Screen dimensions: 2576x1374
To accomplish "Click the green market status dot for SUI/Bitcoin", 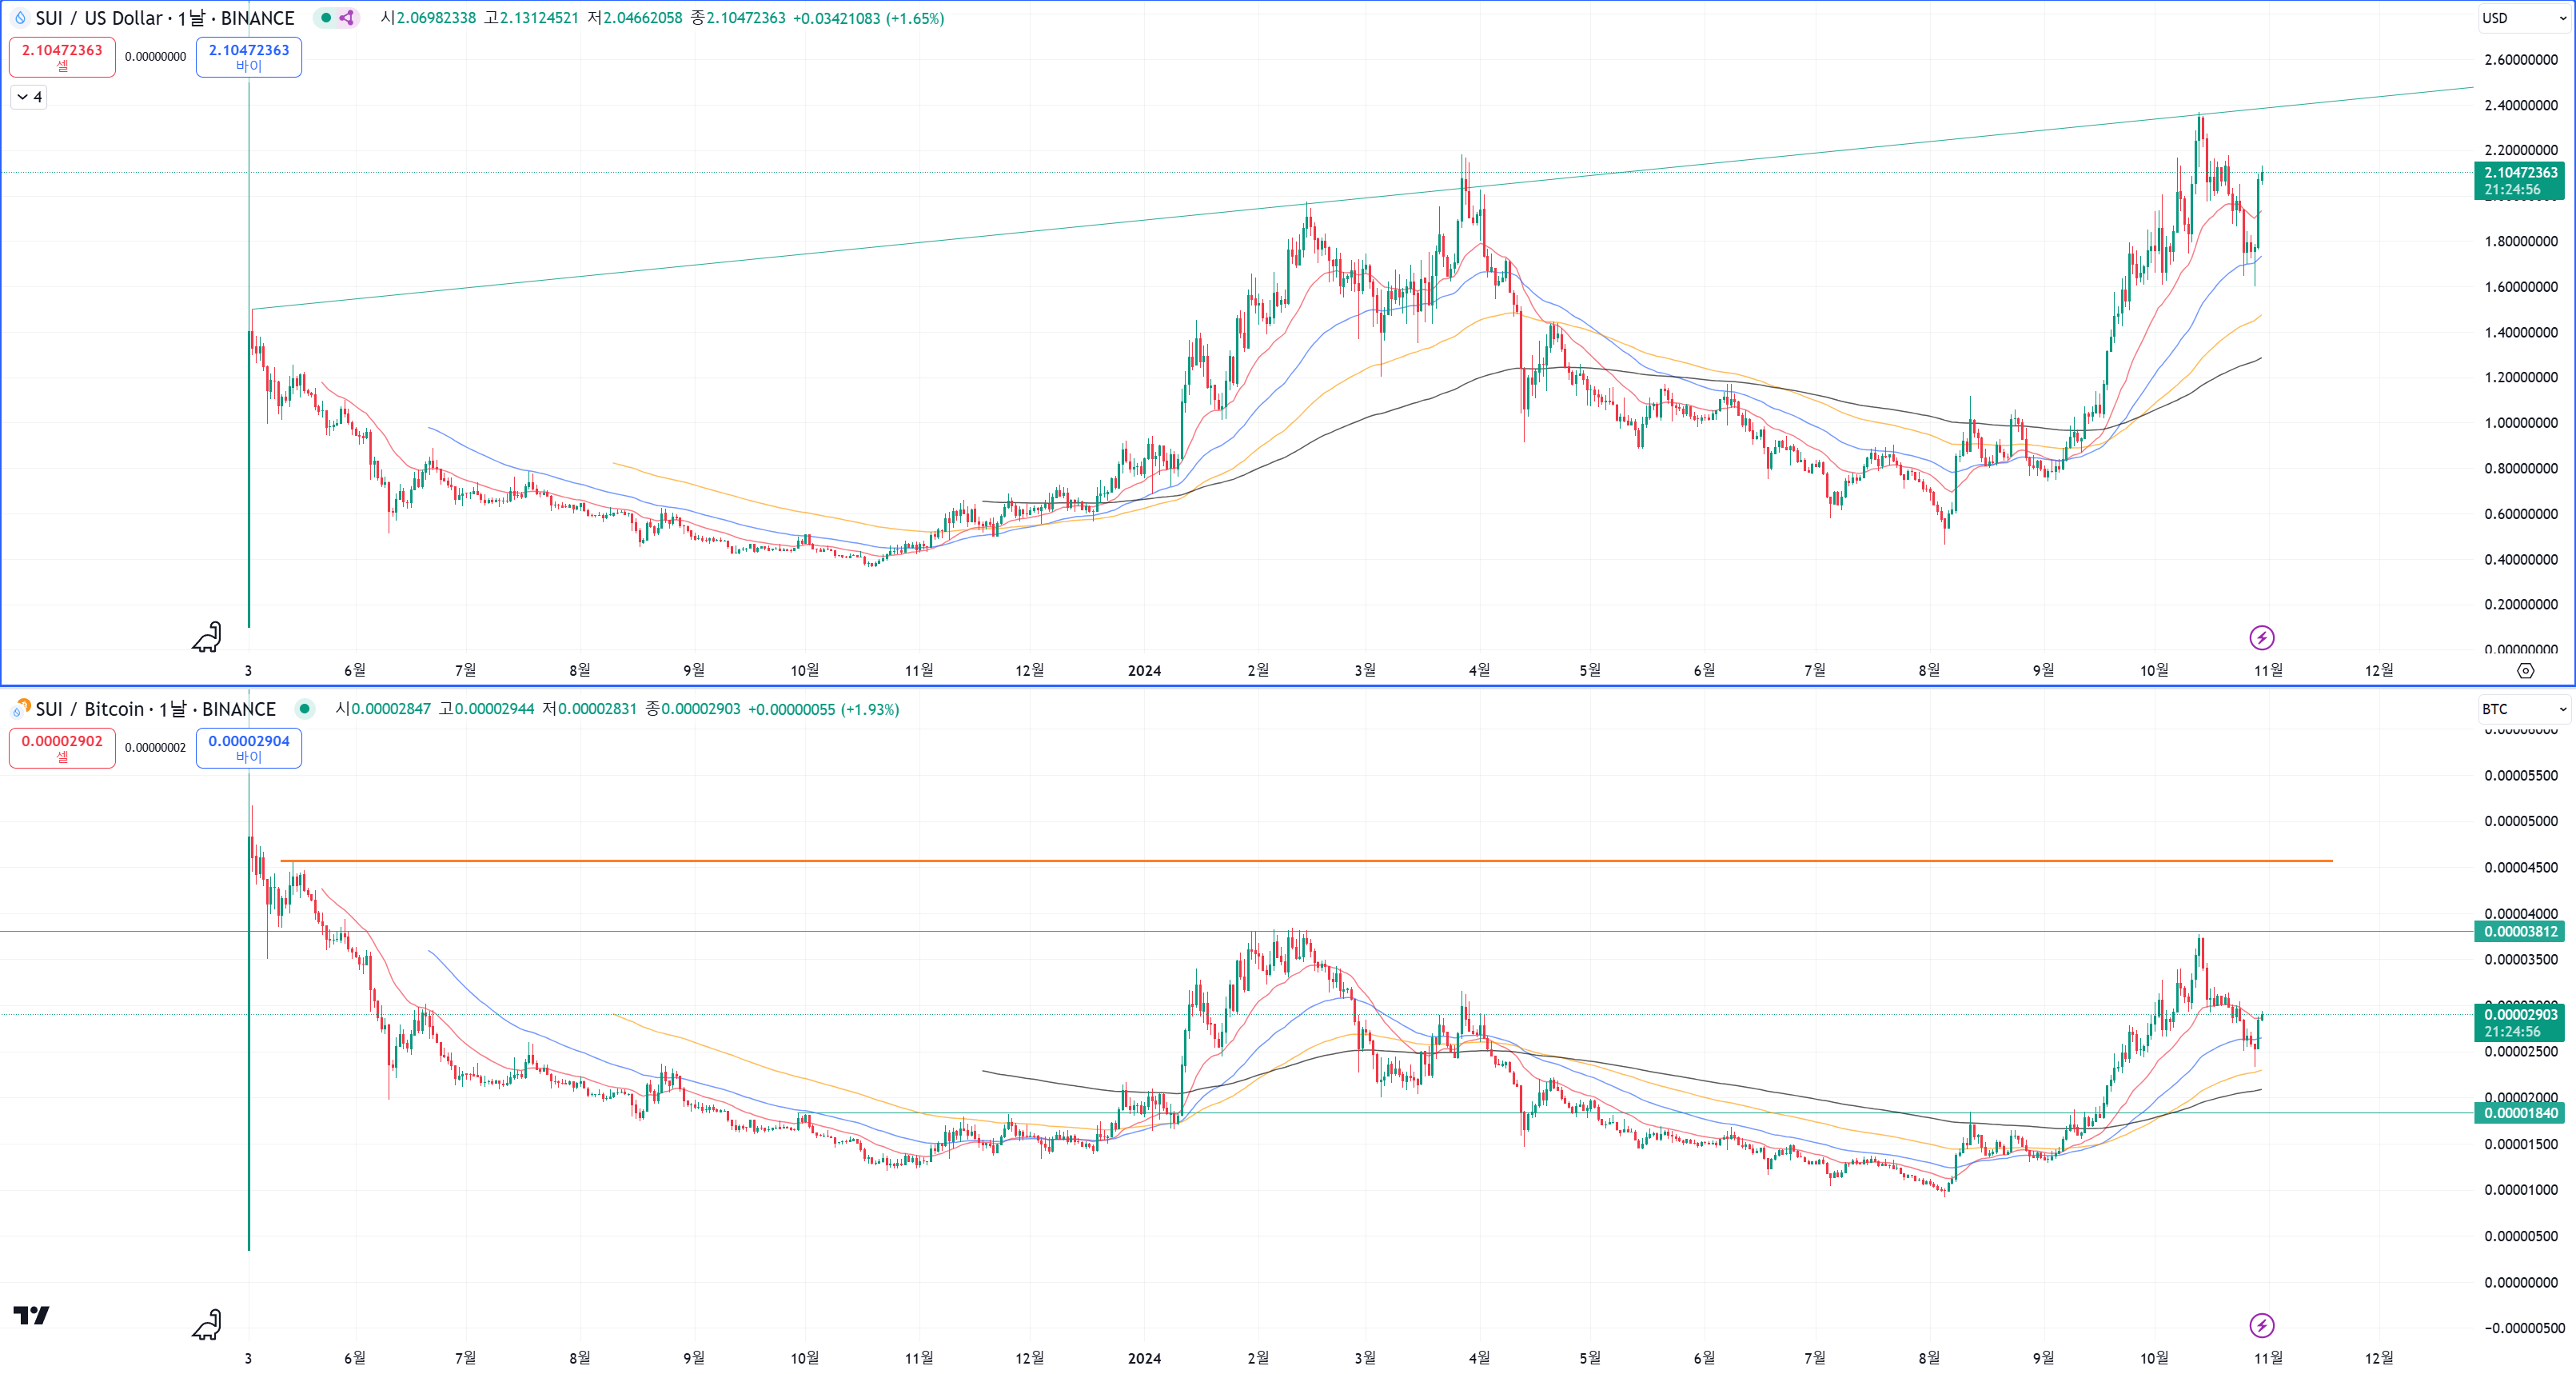I will click(x=305, y=709).
